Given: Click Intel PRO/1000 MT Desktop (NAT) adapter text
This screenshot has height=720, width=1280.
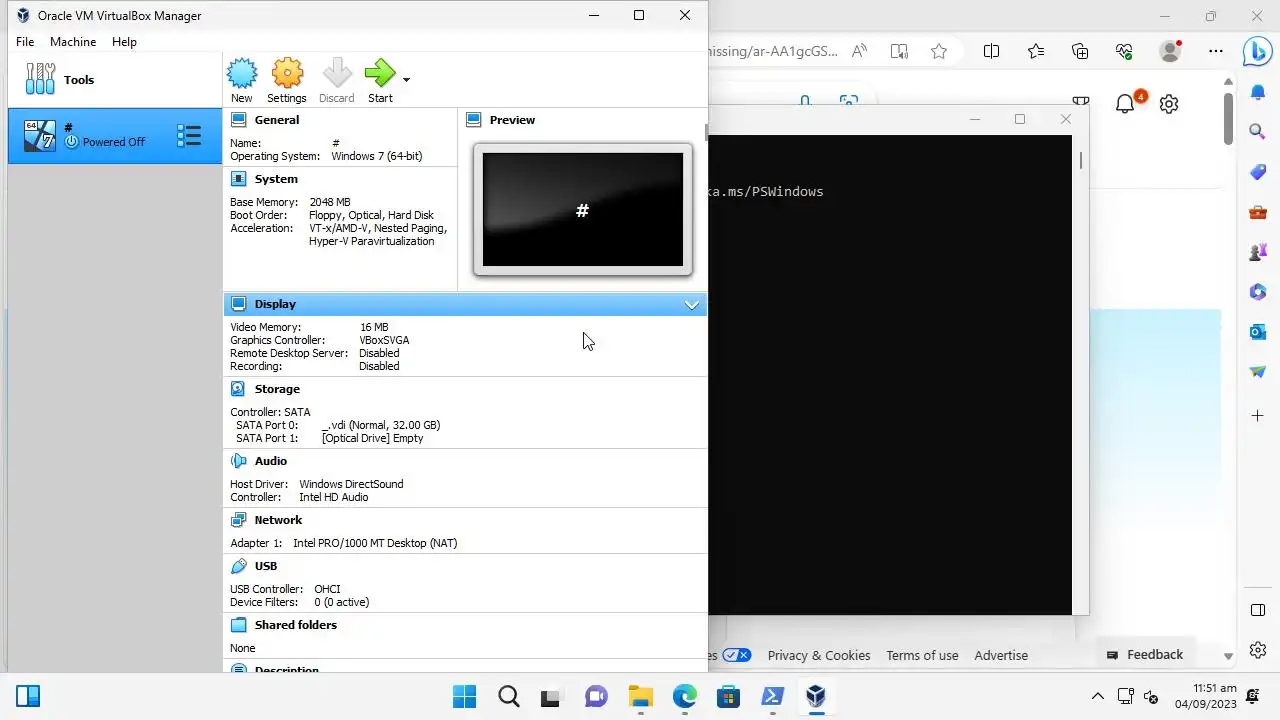Looking at the screenshot, I should point(375,543).
